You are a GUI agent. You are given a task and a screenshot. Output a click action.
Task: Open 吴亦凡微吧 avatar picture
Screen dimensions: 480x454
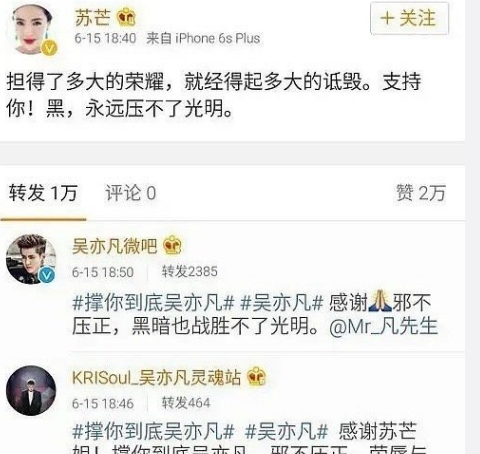pos(31,259)
